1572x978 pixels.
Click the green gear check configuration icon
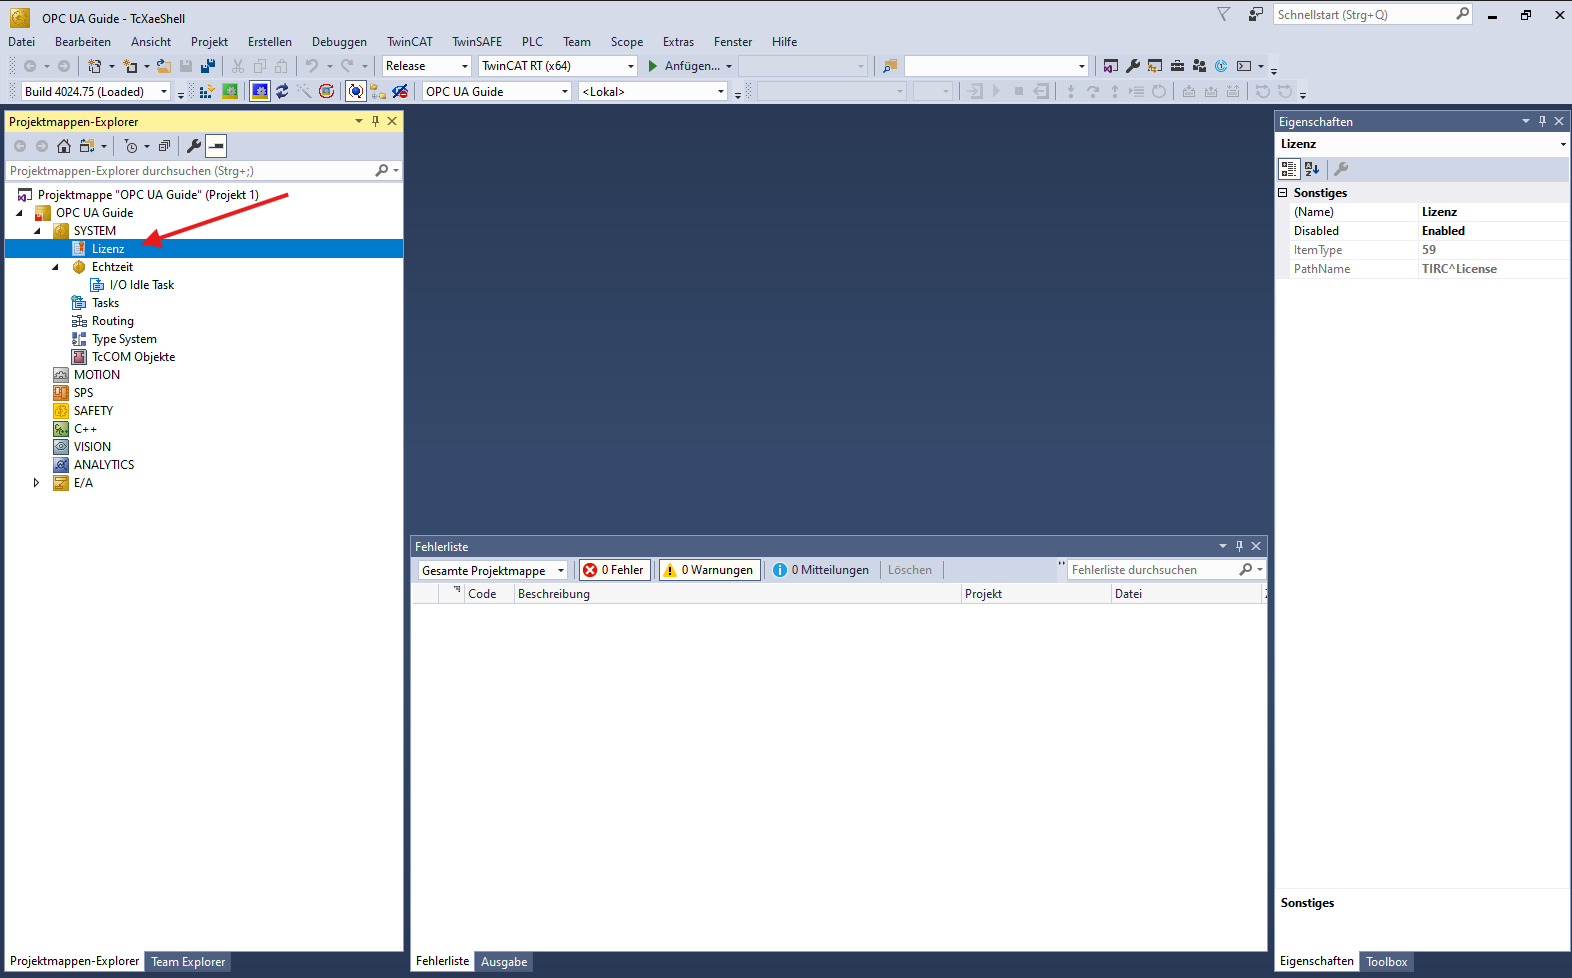(230, 91)
